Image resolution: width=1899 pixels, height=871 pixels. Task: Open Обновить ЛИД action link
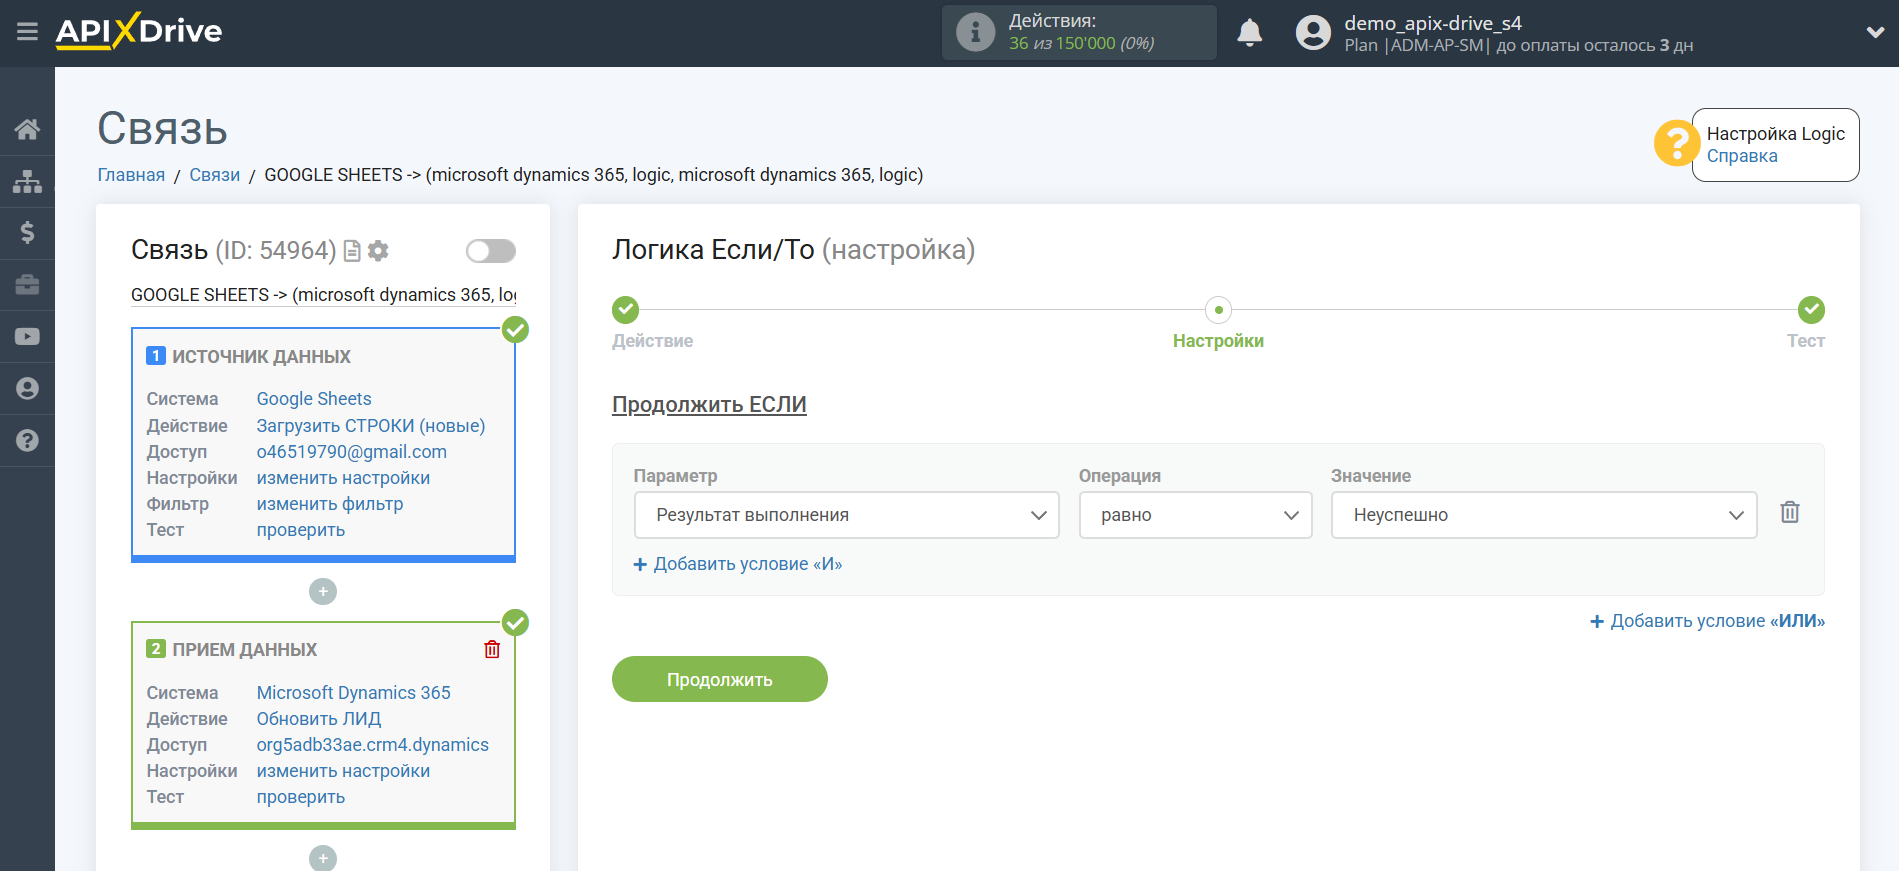[x=319, y=719]
